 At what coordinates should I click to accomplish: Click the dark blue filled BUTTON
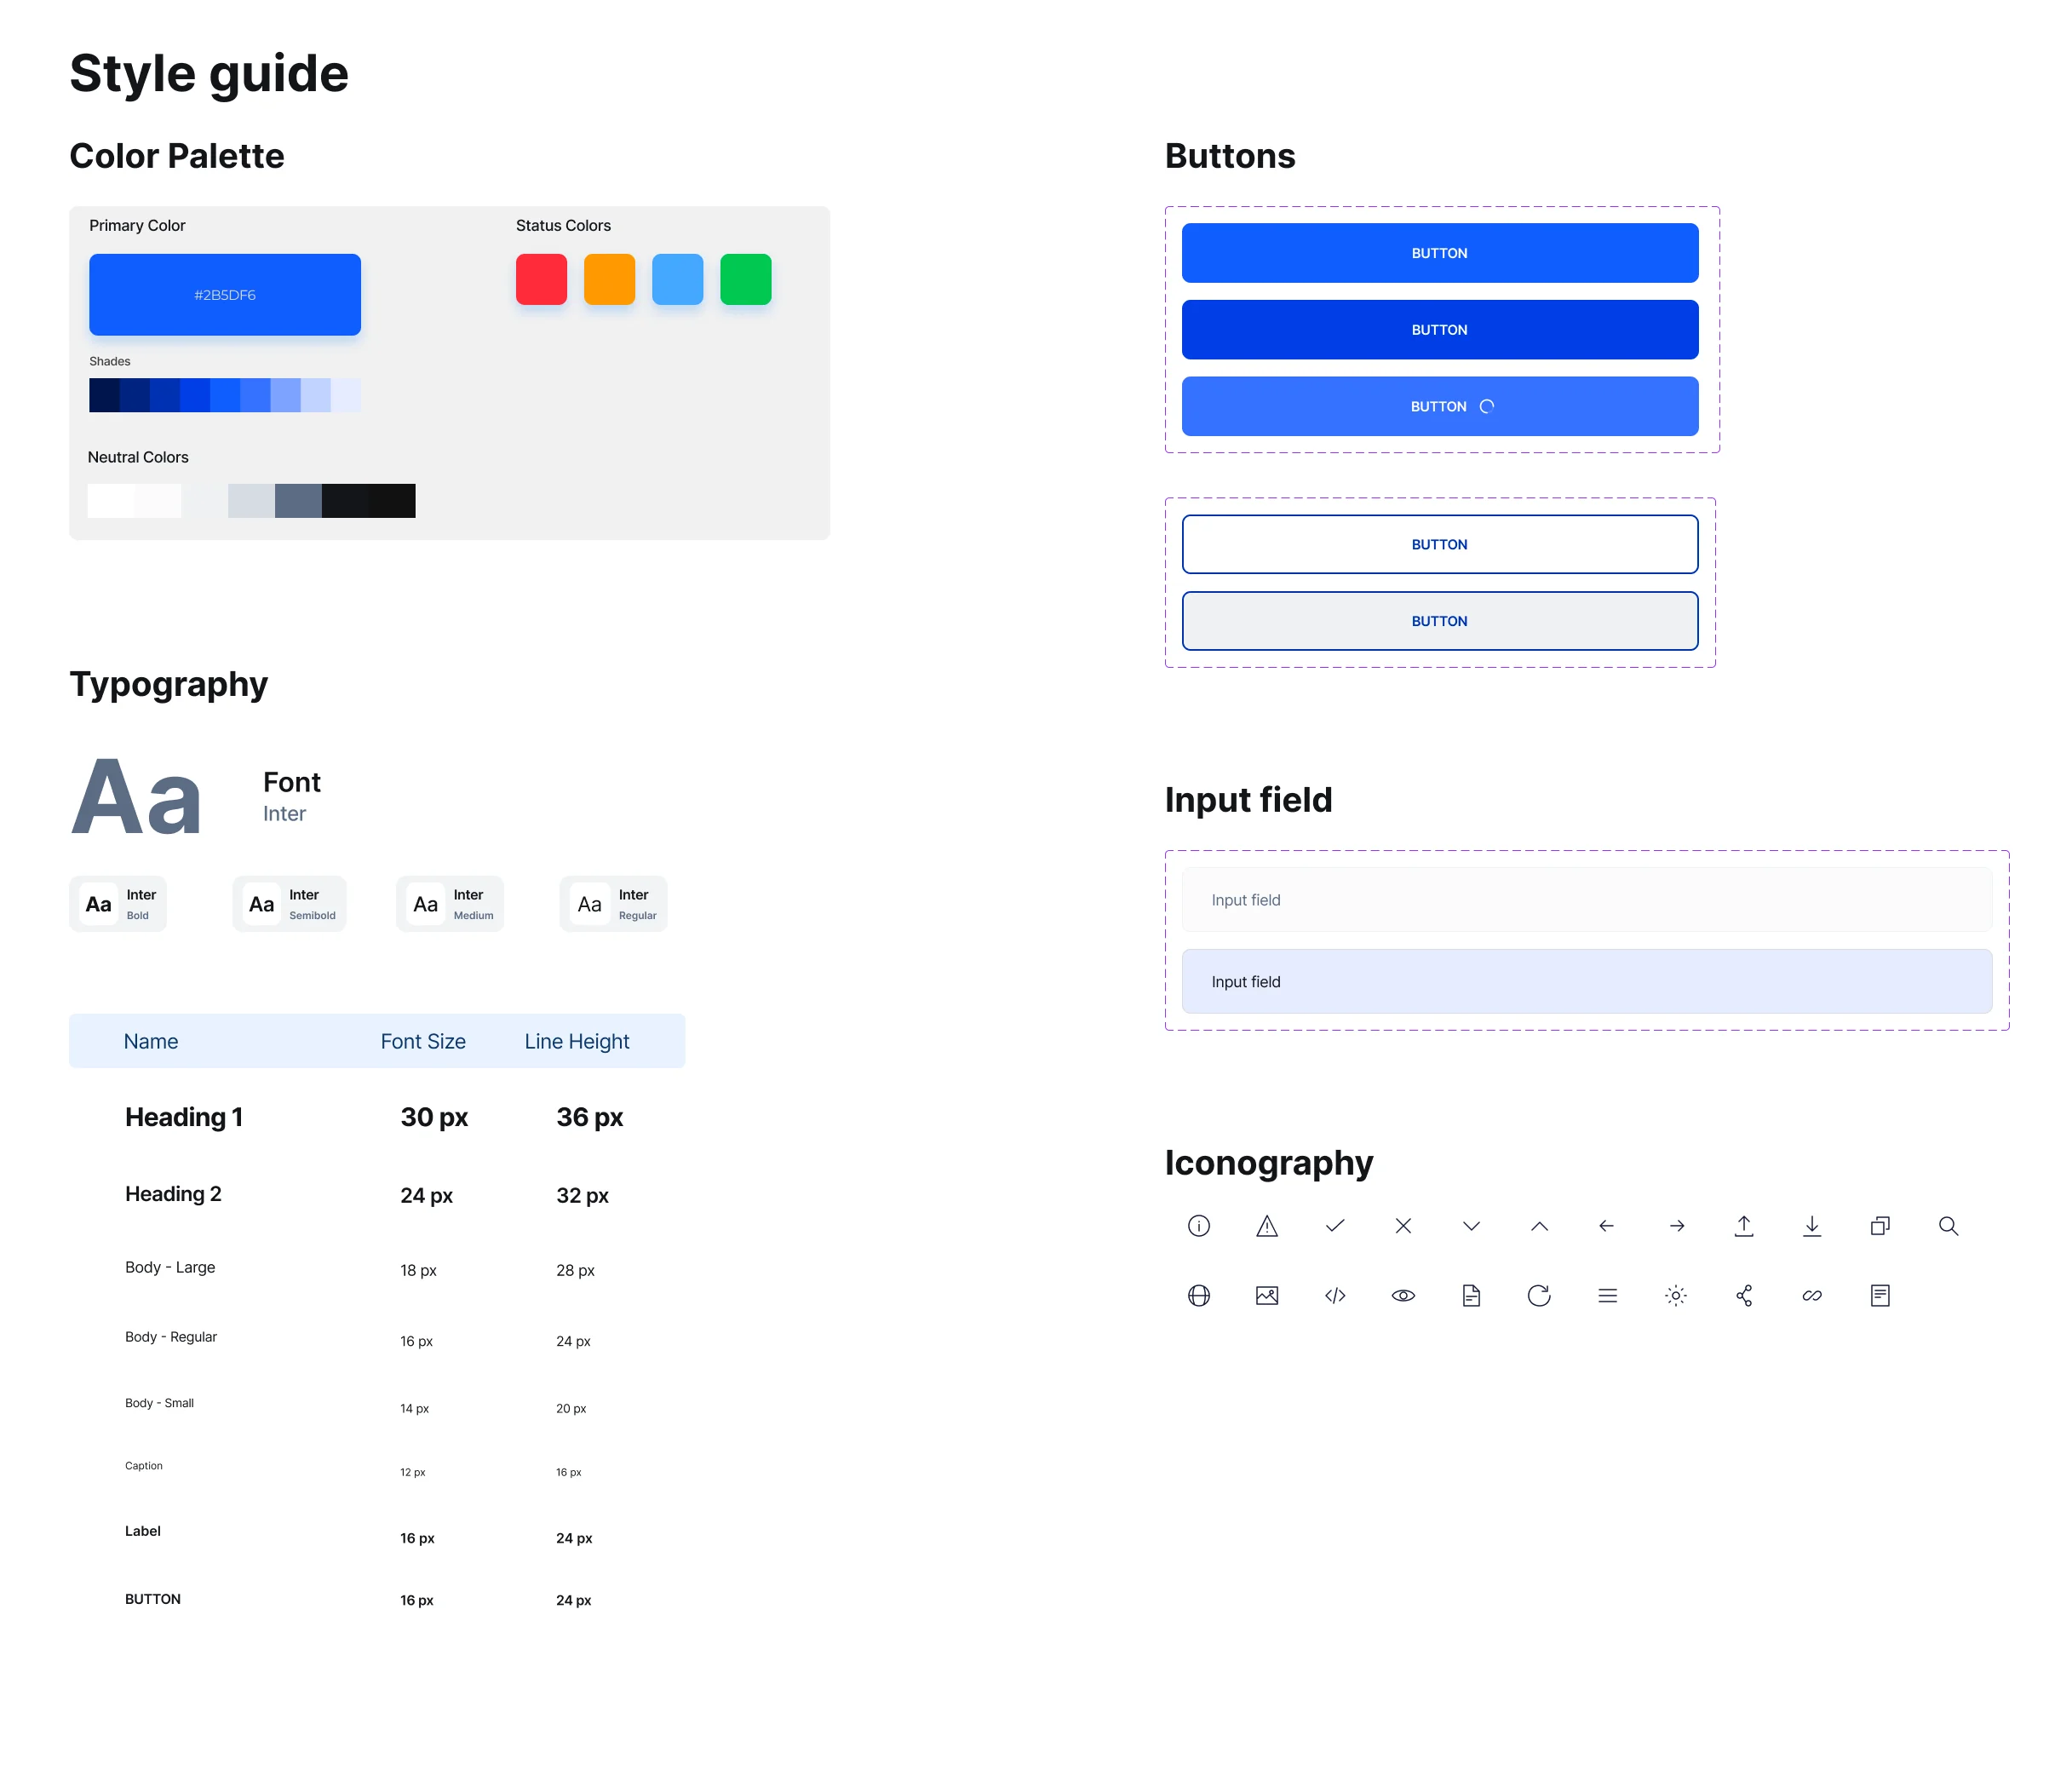click(1440, 330)
